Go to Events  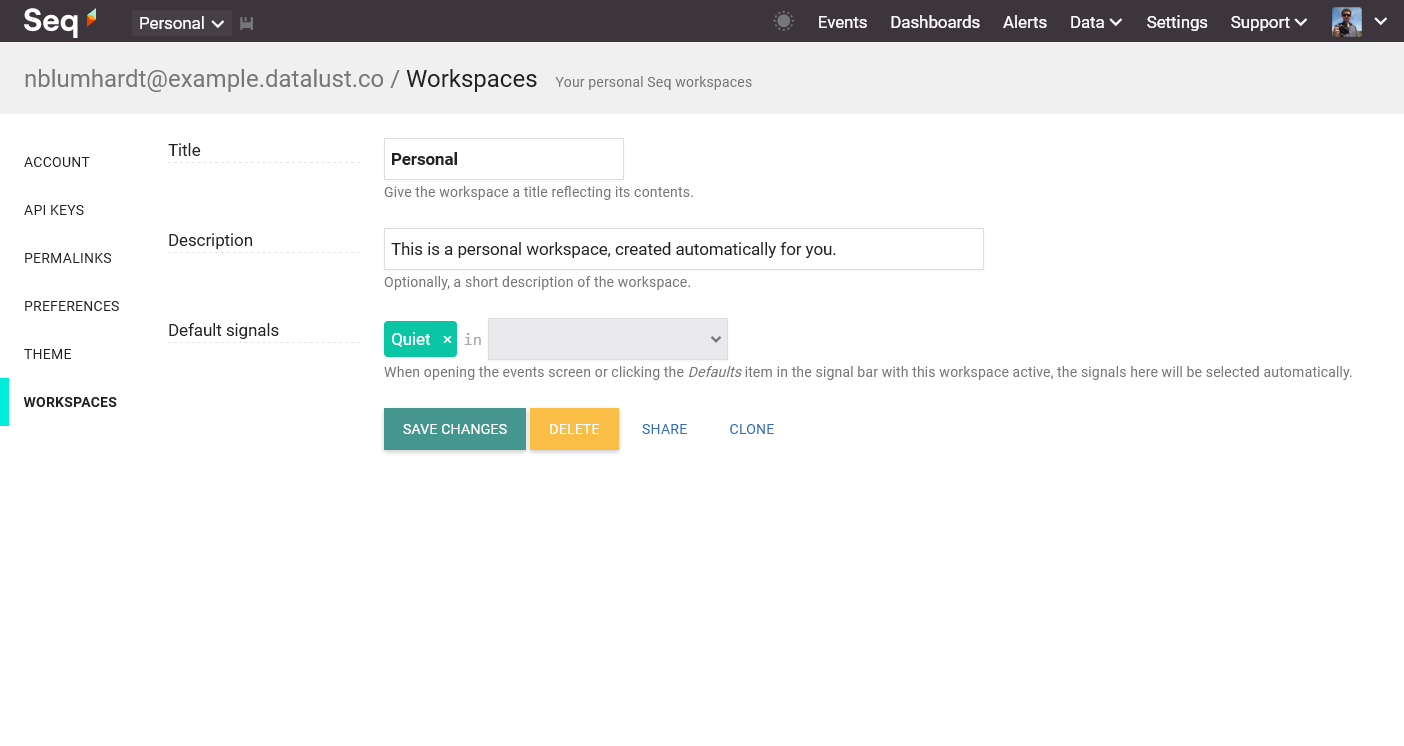pyautogui.click(x=842, y=22)
